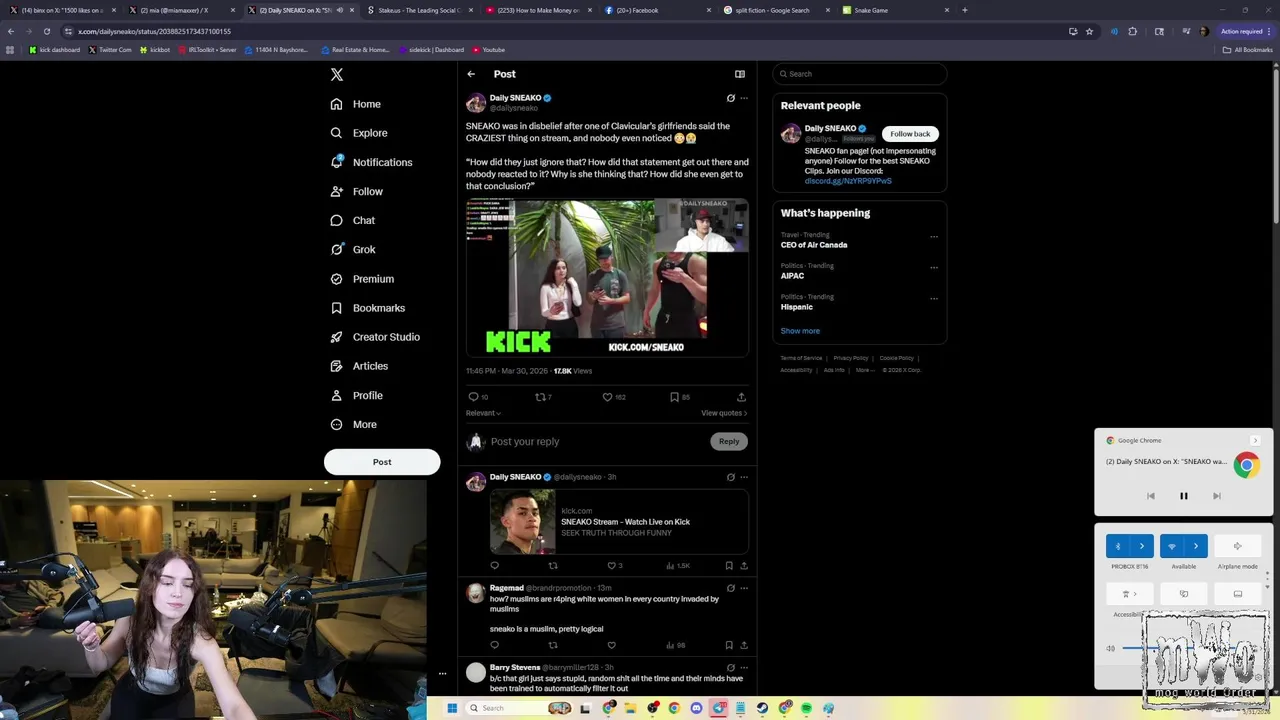
Task: Open Grok in the sidebar
Action: pos(353,249)
